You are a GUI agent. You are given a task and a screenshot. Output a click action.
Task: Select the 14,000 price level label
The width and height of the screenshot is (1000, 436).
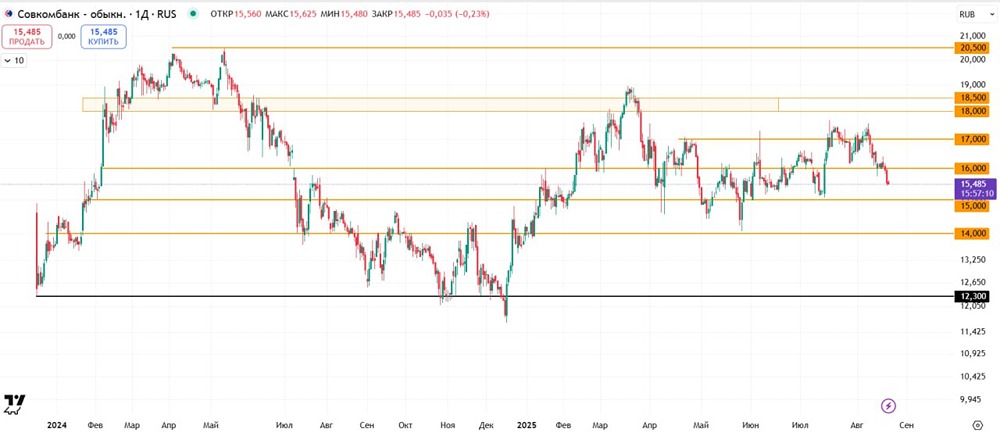[x=971, y=234]
